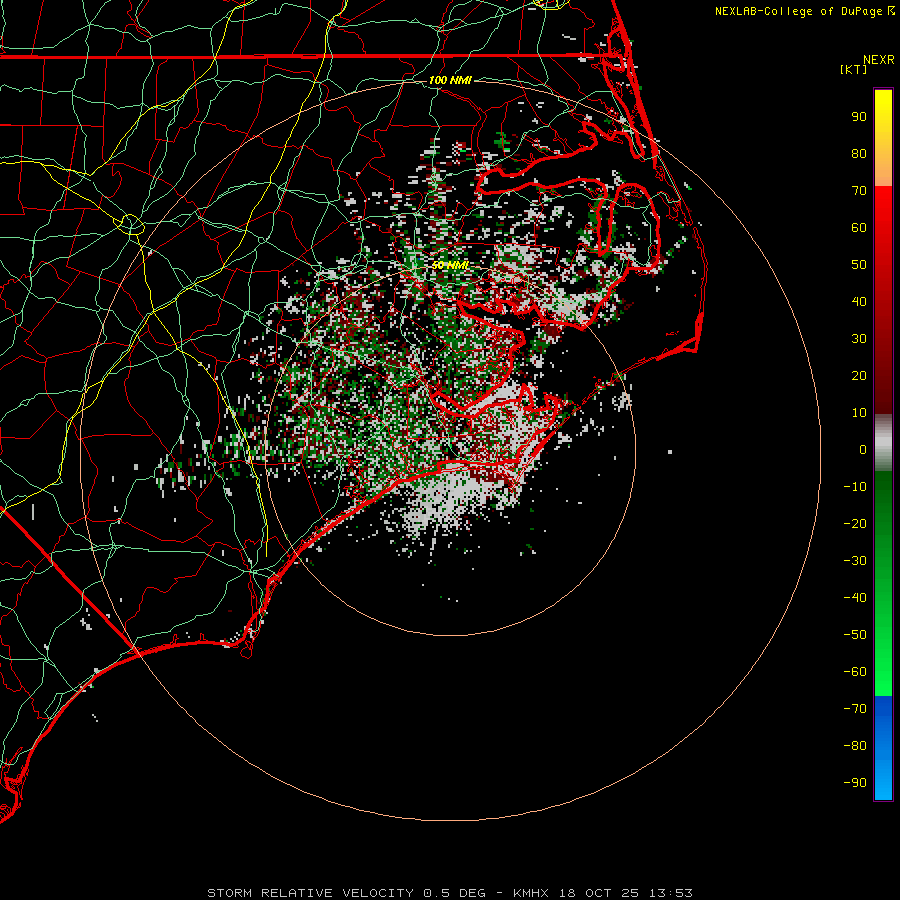Click the -20 knot scale label
The width and height of the screenshot is (900, 900).
[x=855, y=524]
